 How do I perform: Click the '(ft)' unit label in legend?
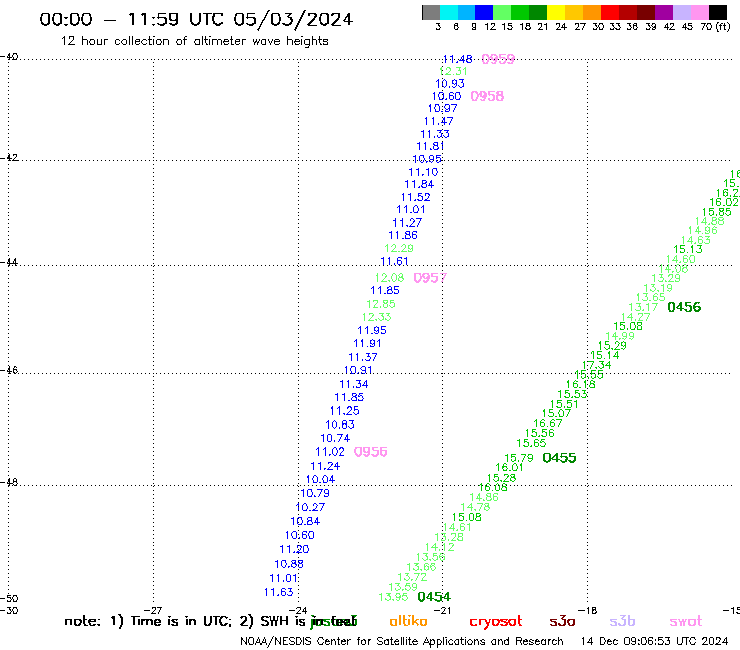723,26
